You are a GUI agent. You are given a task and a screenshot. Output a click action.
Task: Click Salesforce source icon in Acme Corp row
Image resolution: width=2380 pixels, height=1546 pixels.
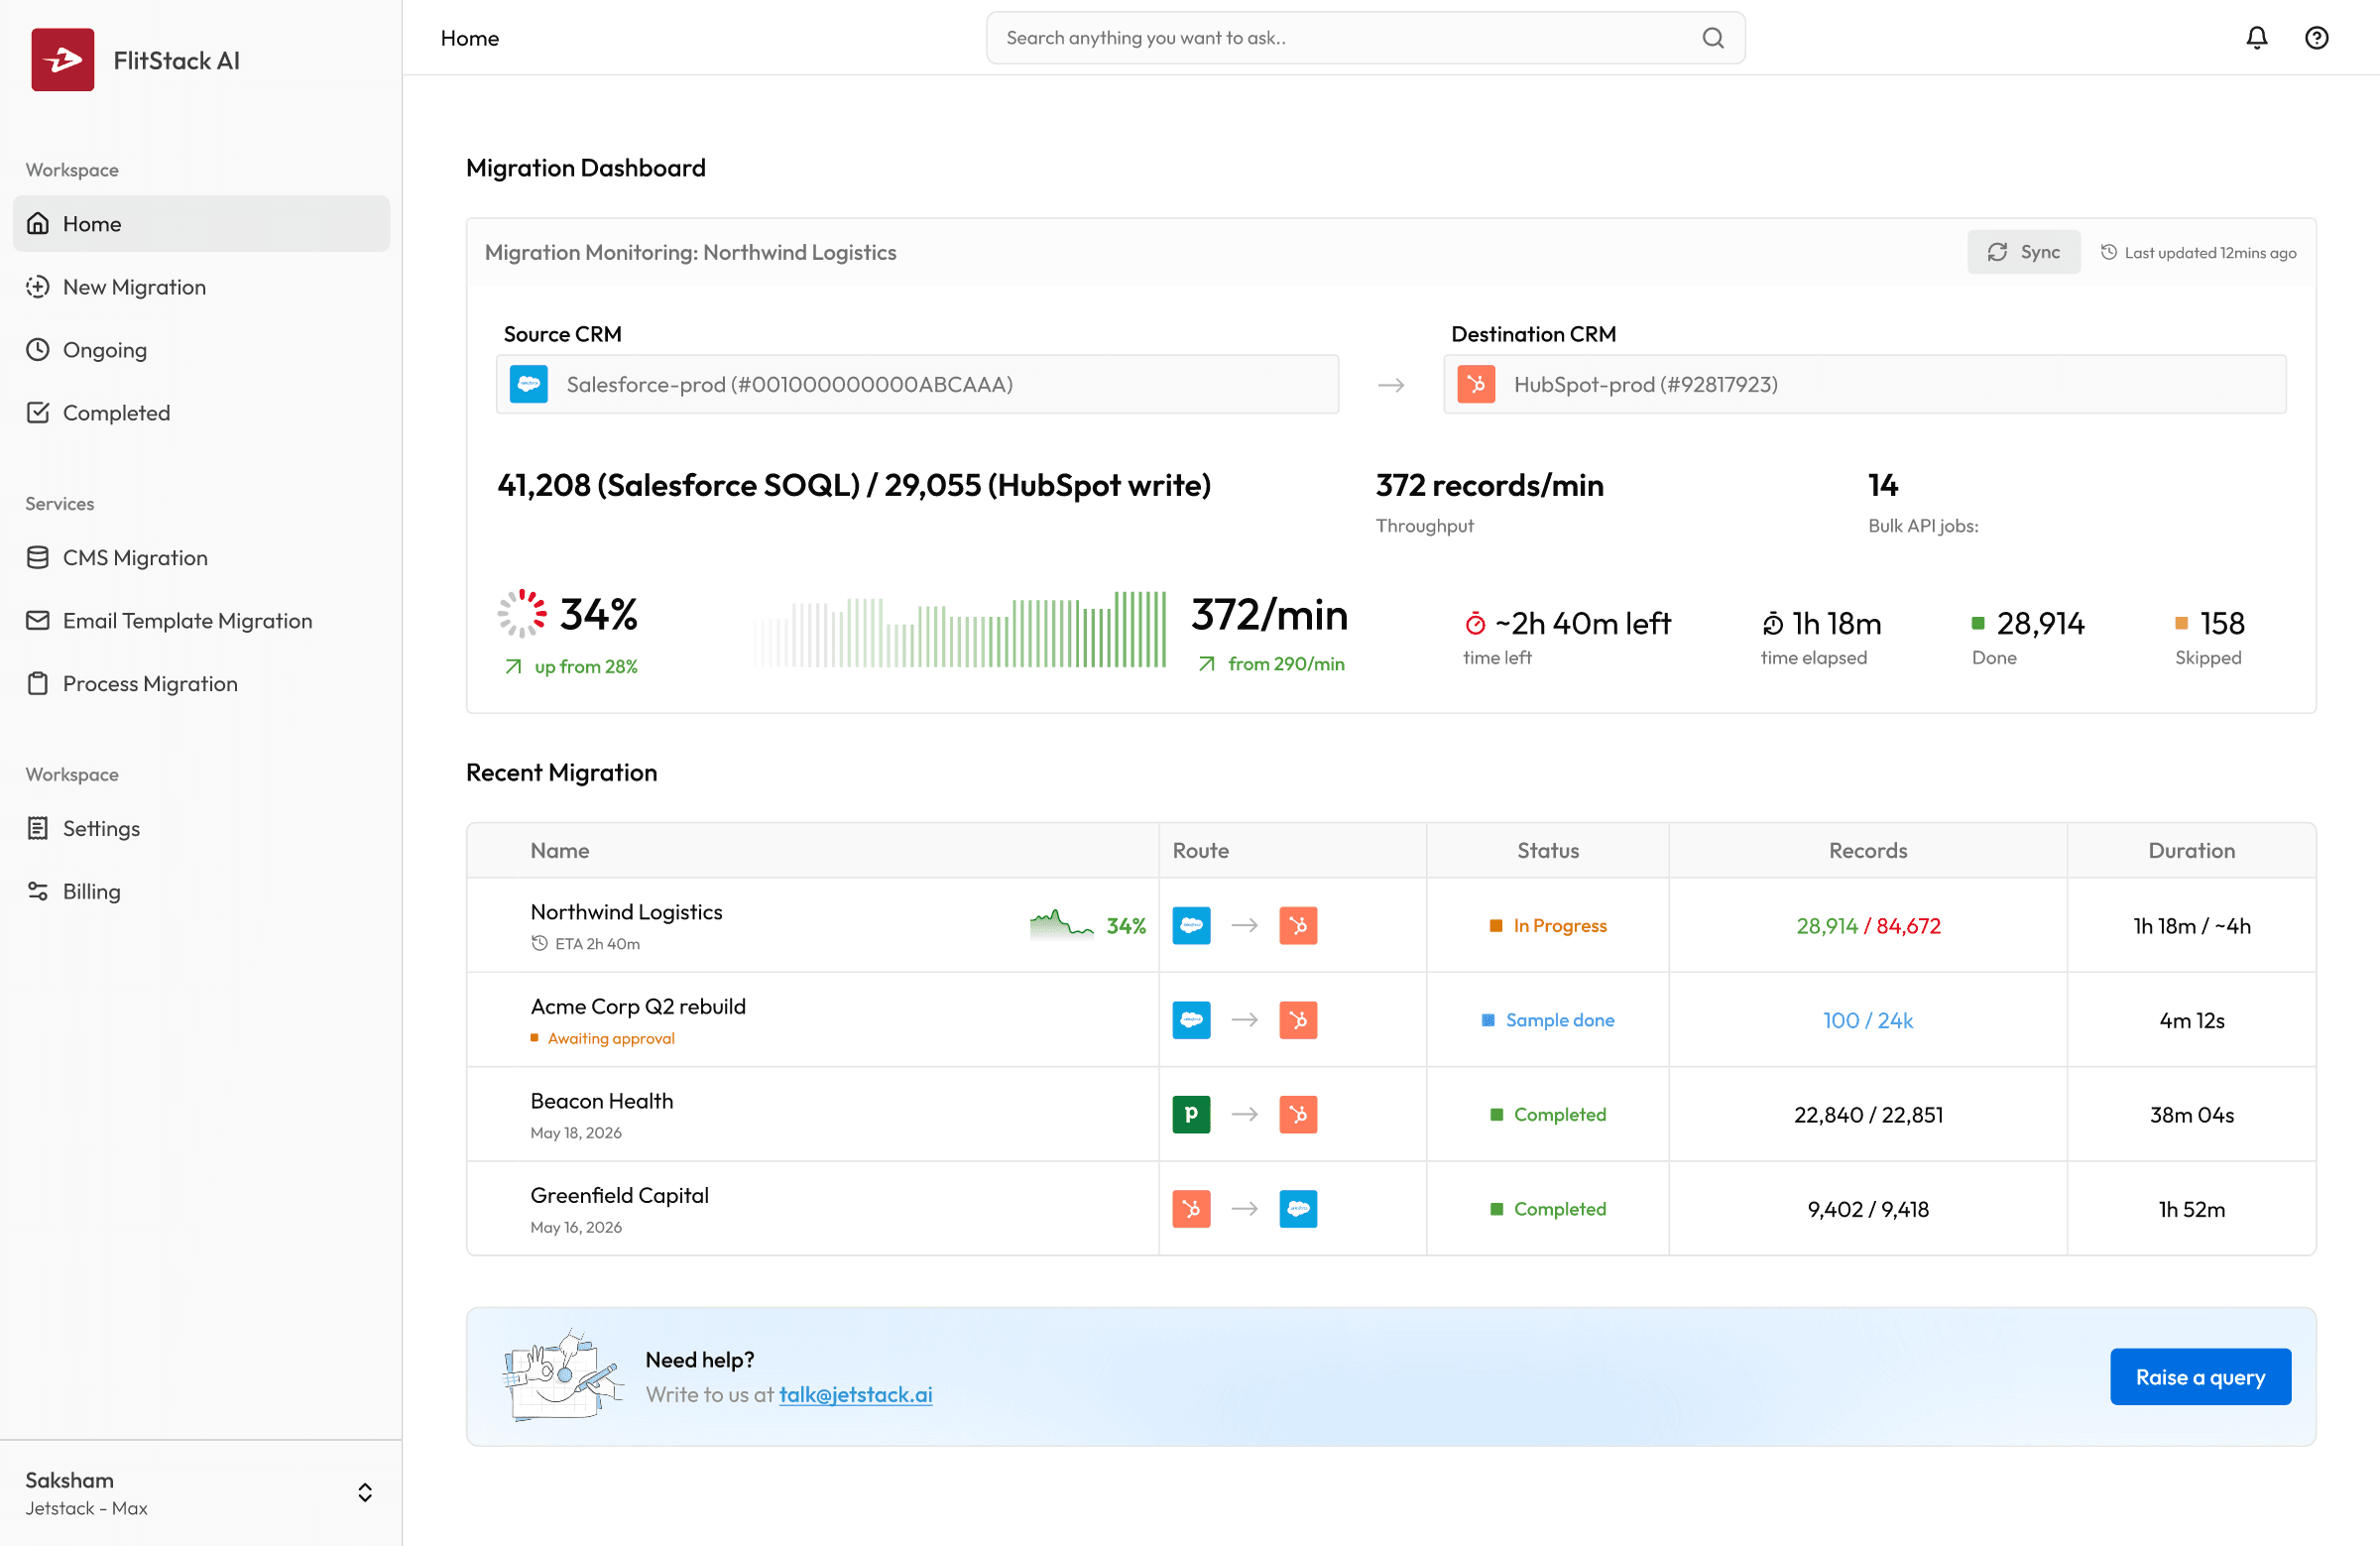coord(1190,1020)
